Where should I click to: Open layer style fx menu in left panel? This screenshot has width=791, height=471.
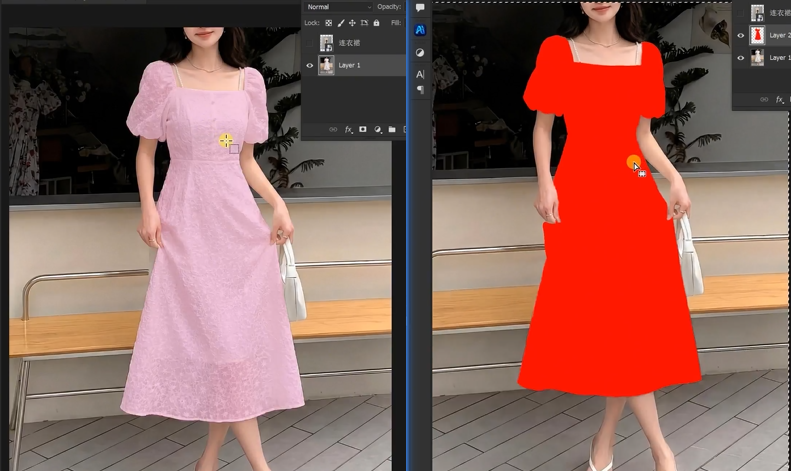click(349, 130)
